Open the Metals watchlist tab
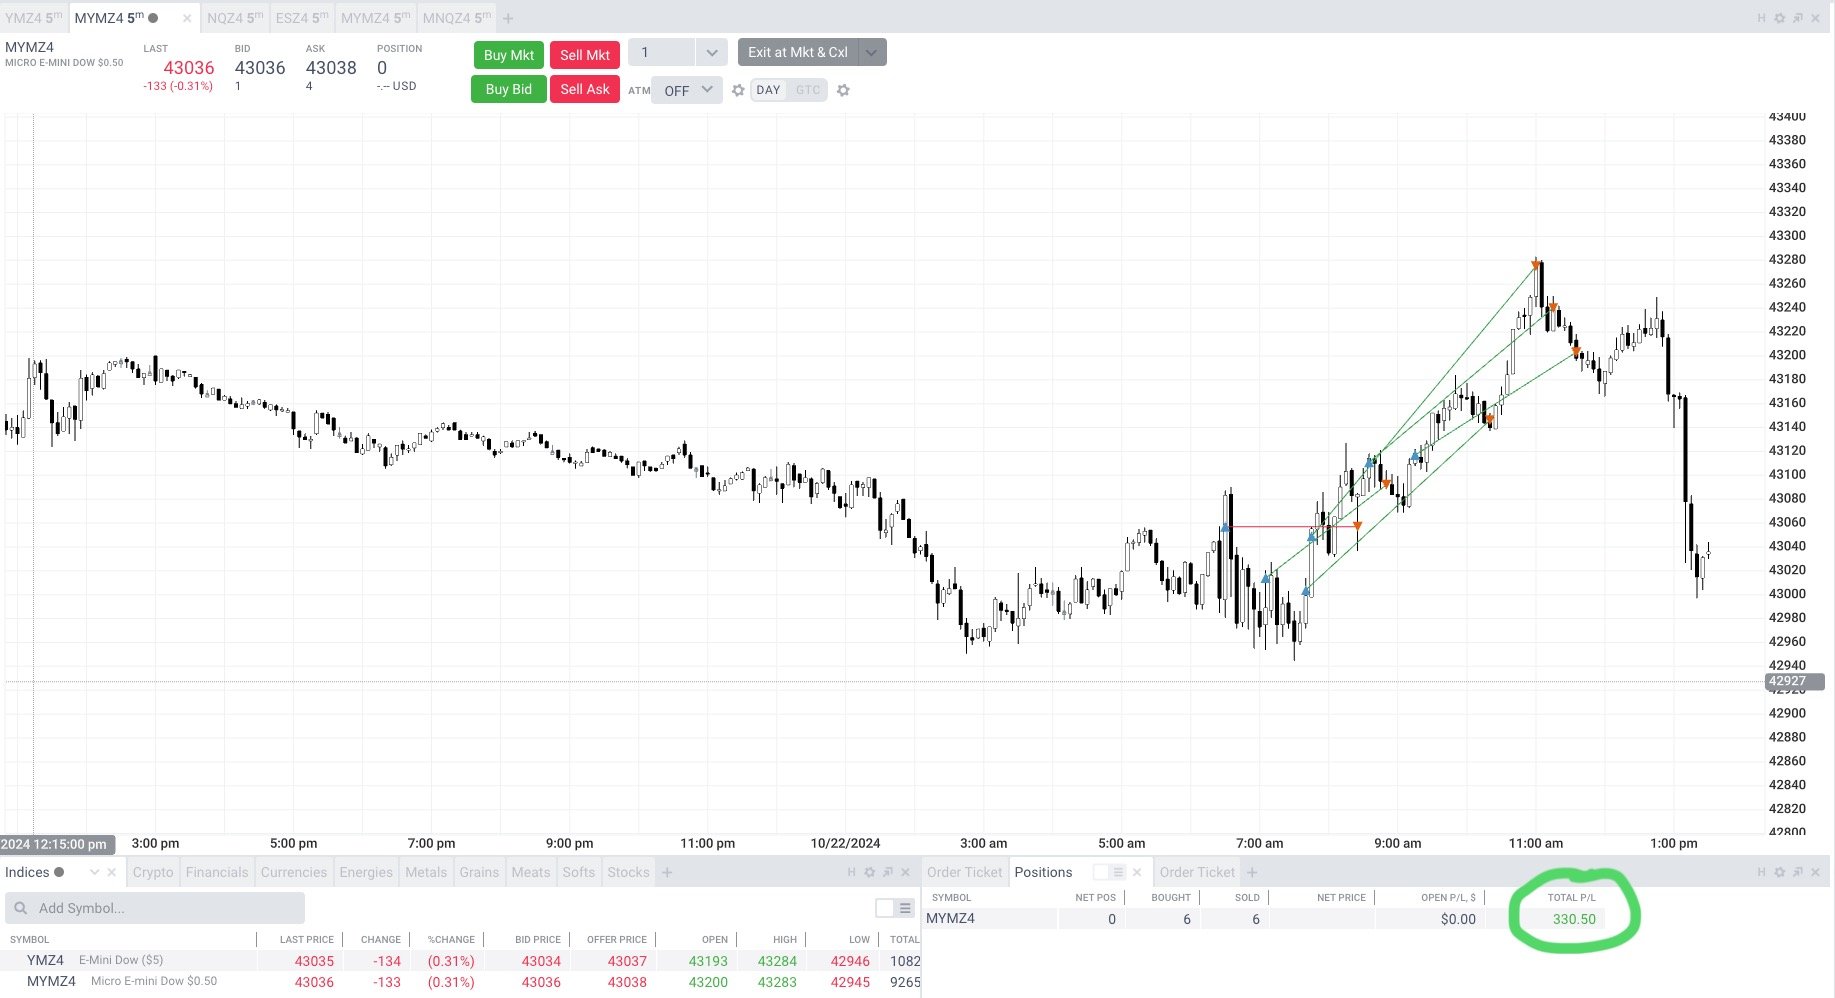The image size is (1835, 998). (x=426, y=872)
